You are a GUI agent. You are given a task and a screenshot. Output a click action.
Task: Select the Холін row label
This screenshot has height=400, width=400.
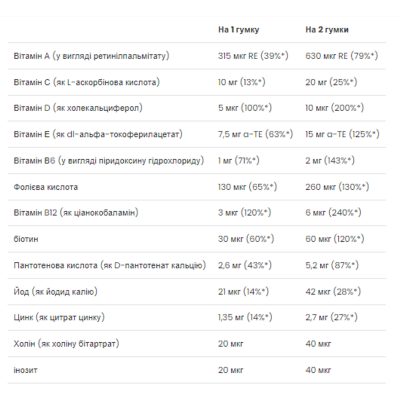[66, 344]
